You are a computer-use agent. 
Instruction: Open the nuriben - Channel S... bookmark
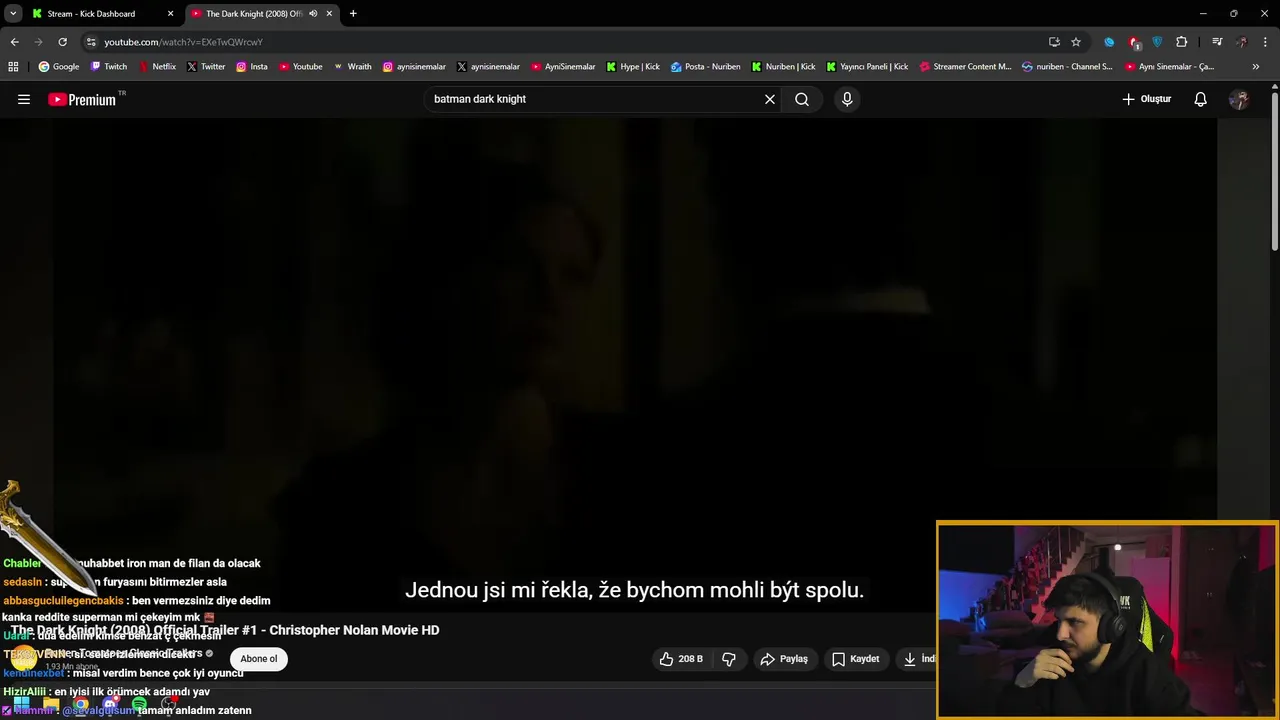(x=1067, y=67)
